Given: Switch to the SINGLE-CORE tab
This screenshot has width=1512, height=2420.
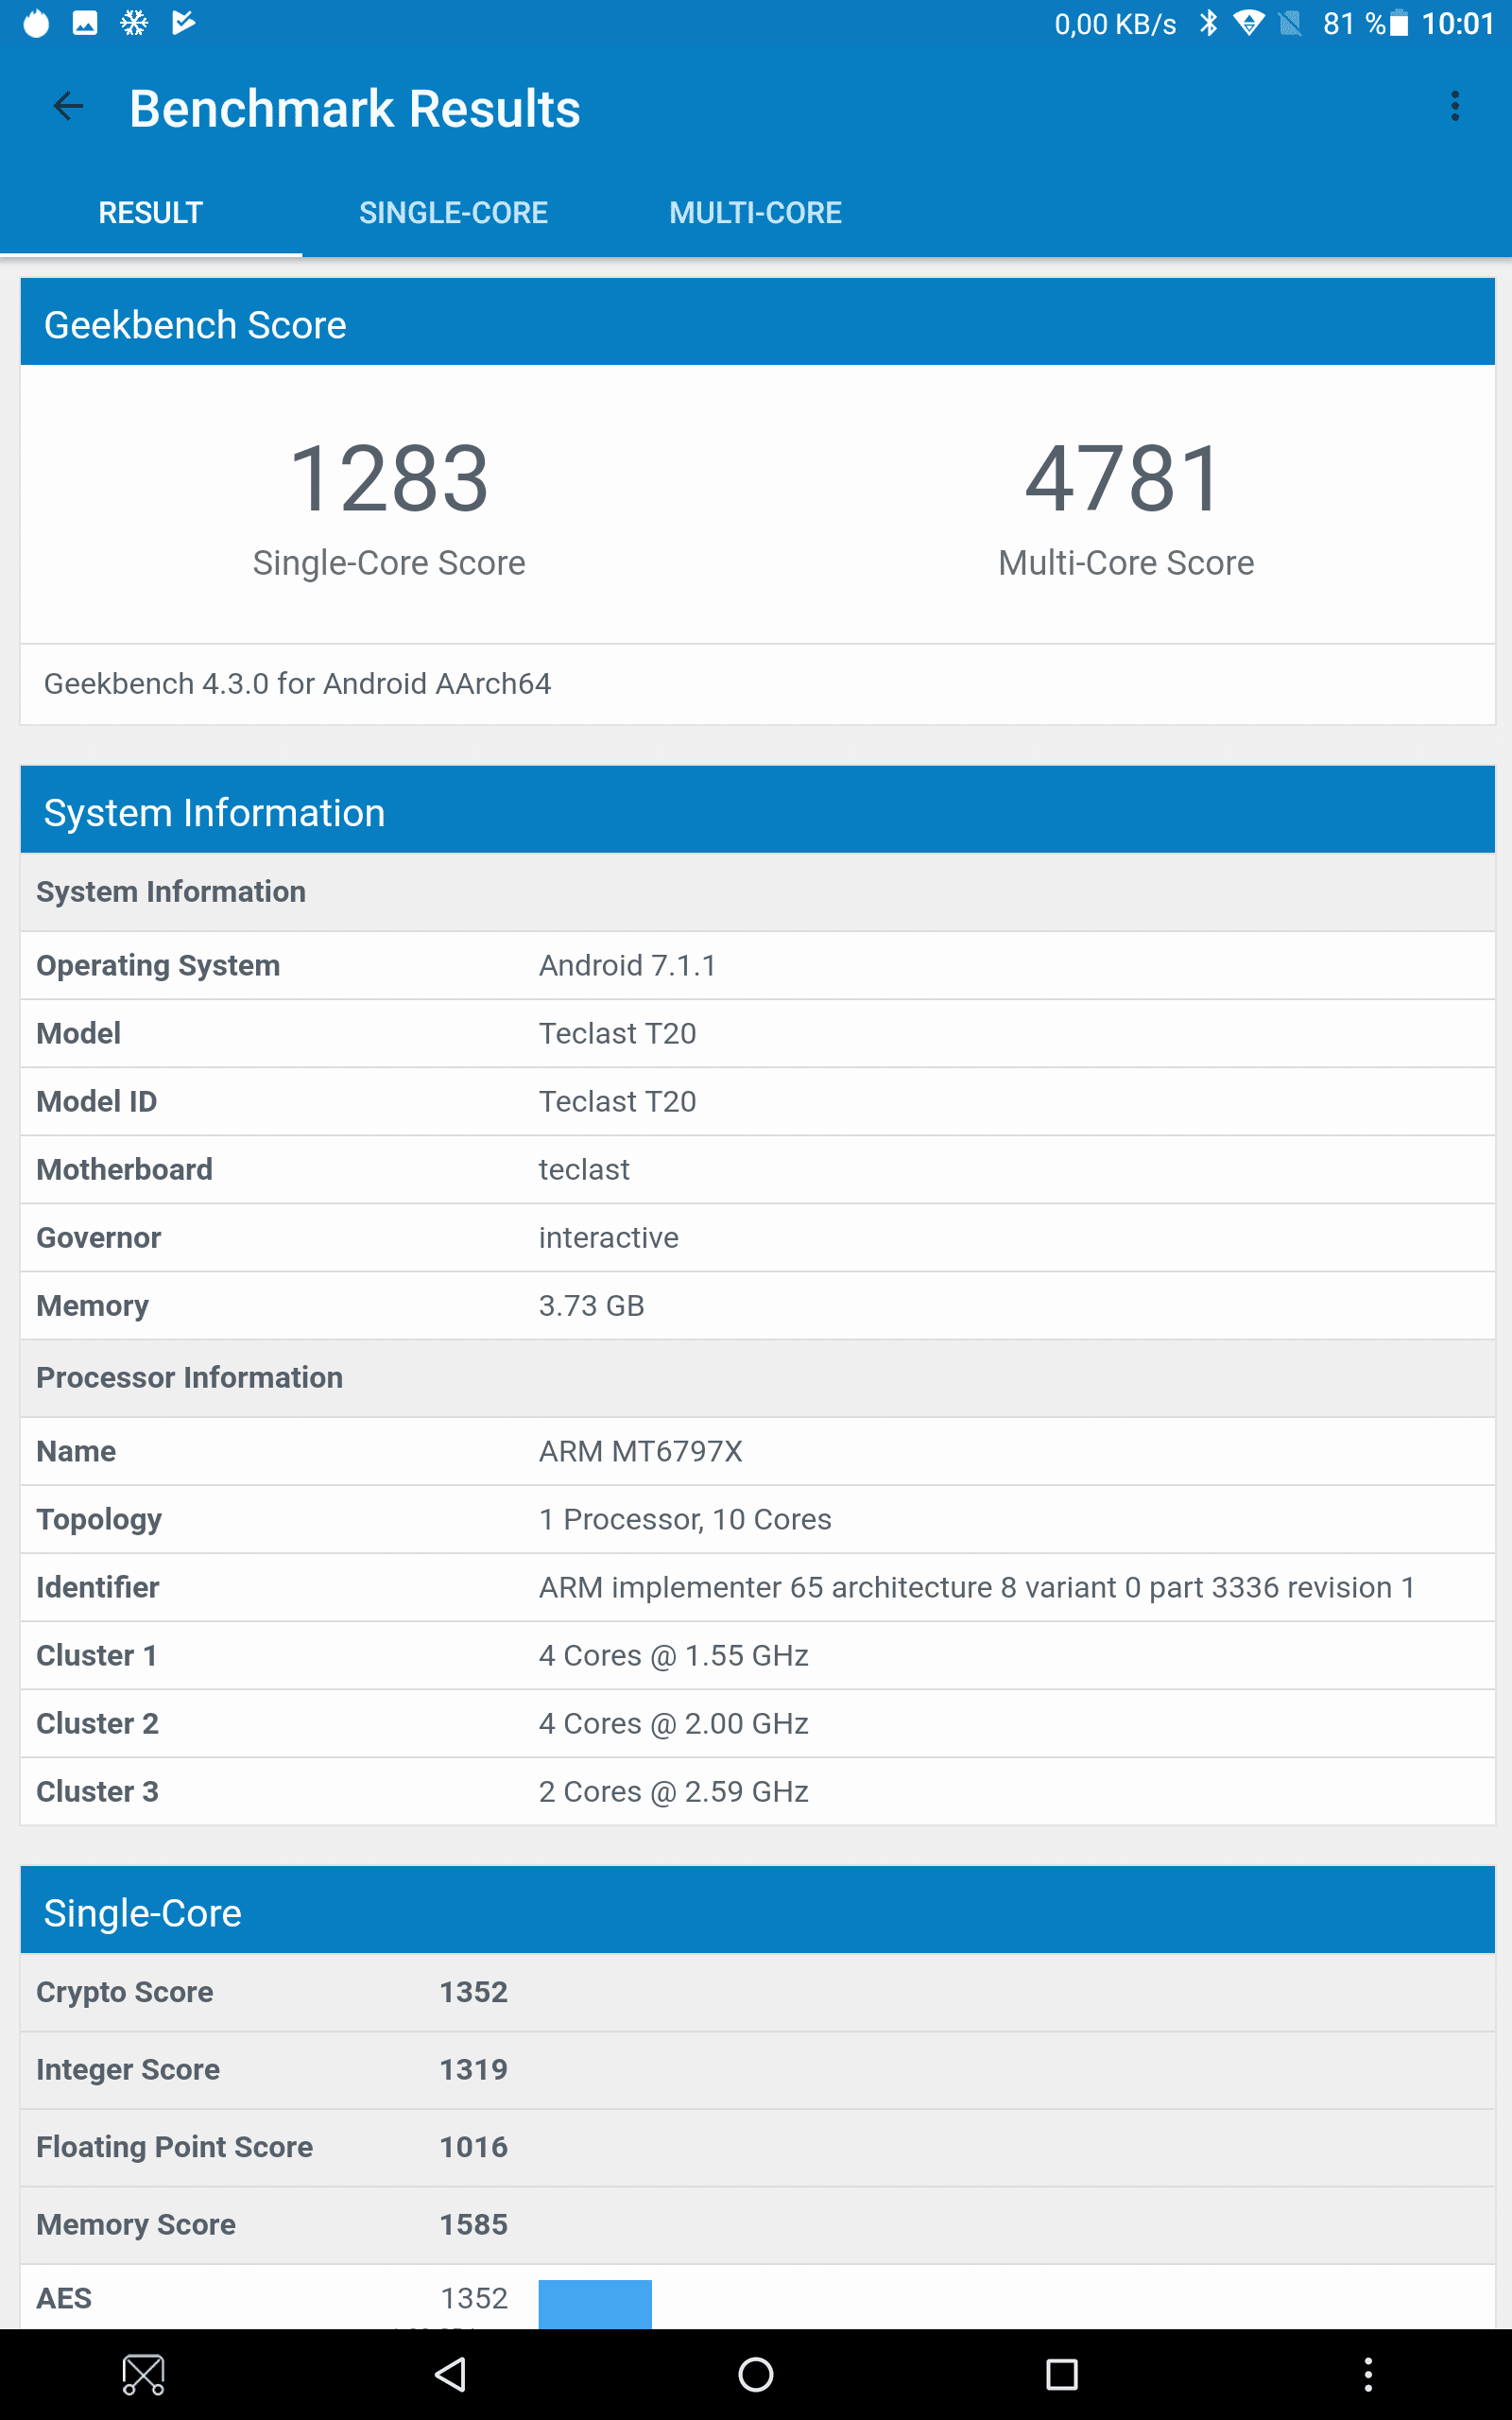Looking at the screenshot, I should (x=453, y=213).
